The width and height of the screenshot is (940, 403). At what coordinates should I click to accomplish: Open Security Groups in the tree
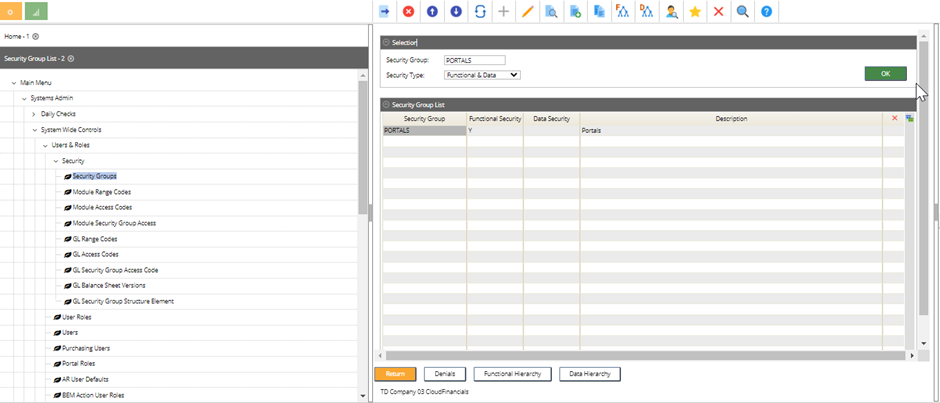[95, 176]
